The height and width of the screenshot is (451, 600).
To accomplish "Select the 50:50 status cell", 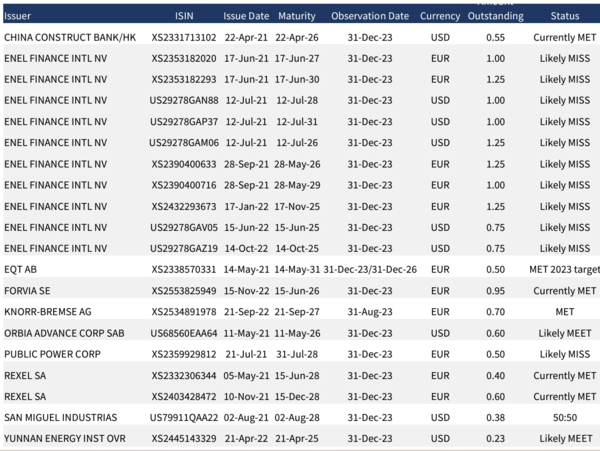I will point(564,417).
